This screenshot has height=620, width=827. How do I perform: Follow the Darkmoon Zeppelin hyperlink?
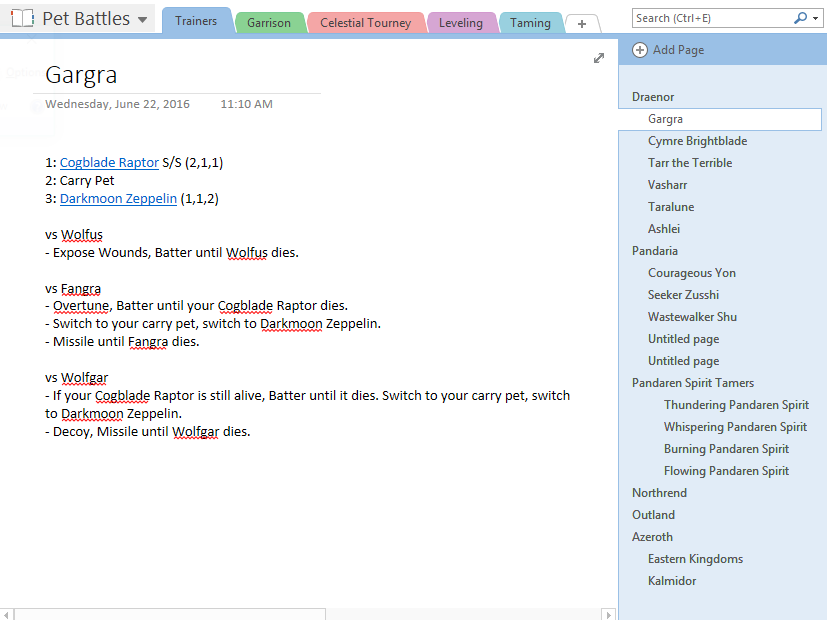118,199
